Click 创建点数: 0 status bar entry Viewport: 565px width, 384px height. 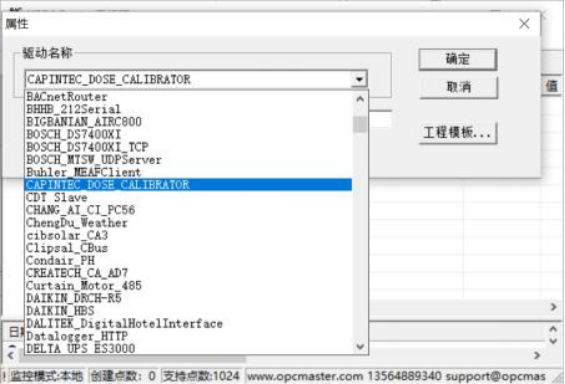coord(123,376)
